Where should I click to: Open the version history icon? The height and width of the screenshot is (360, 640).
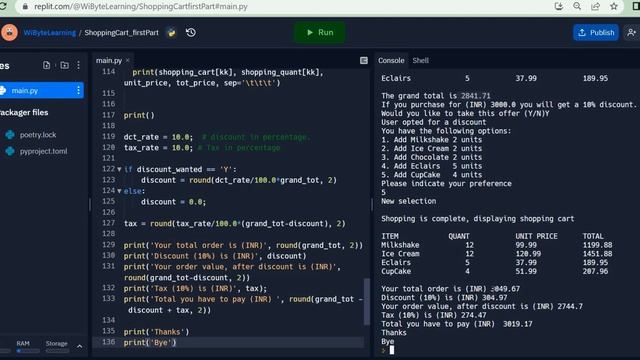pos(191,32)
